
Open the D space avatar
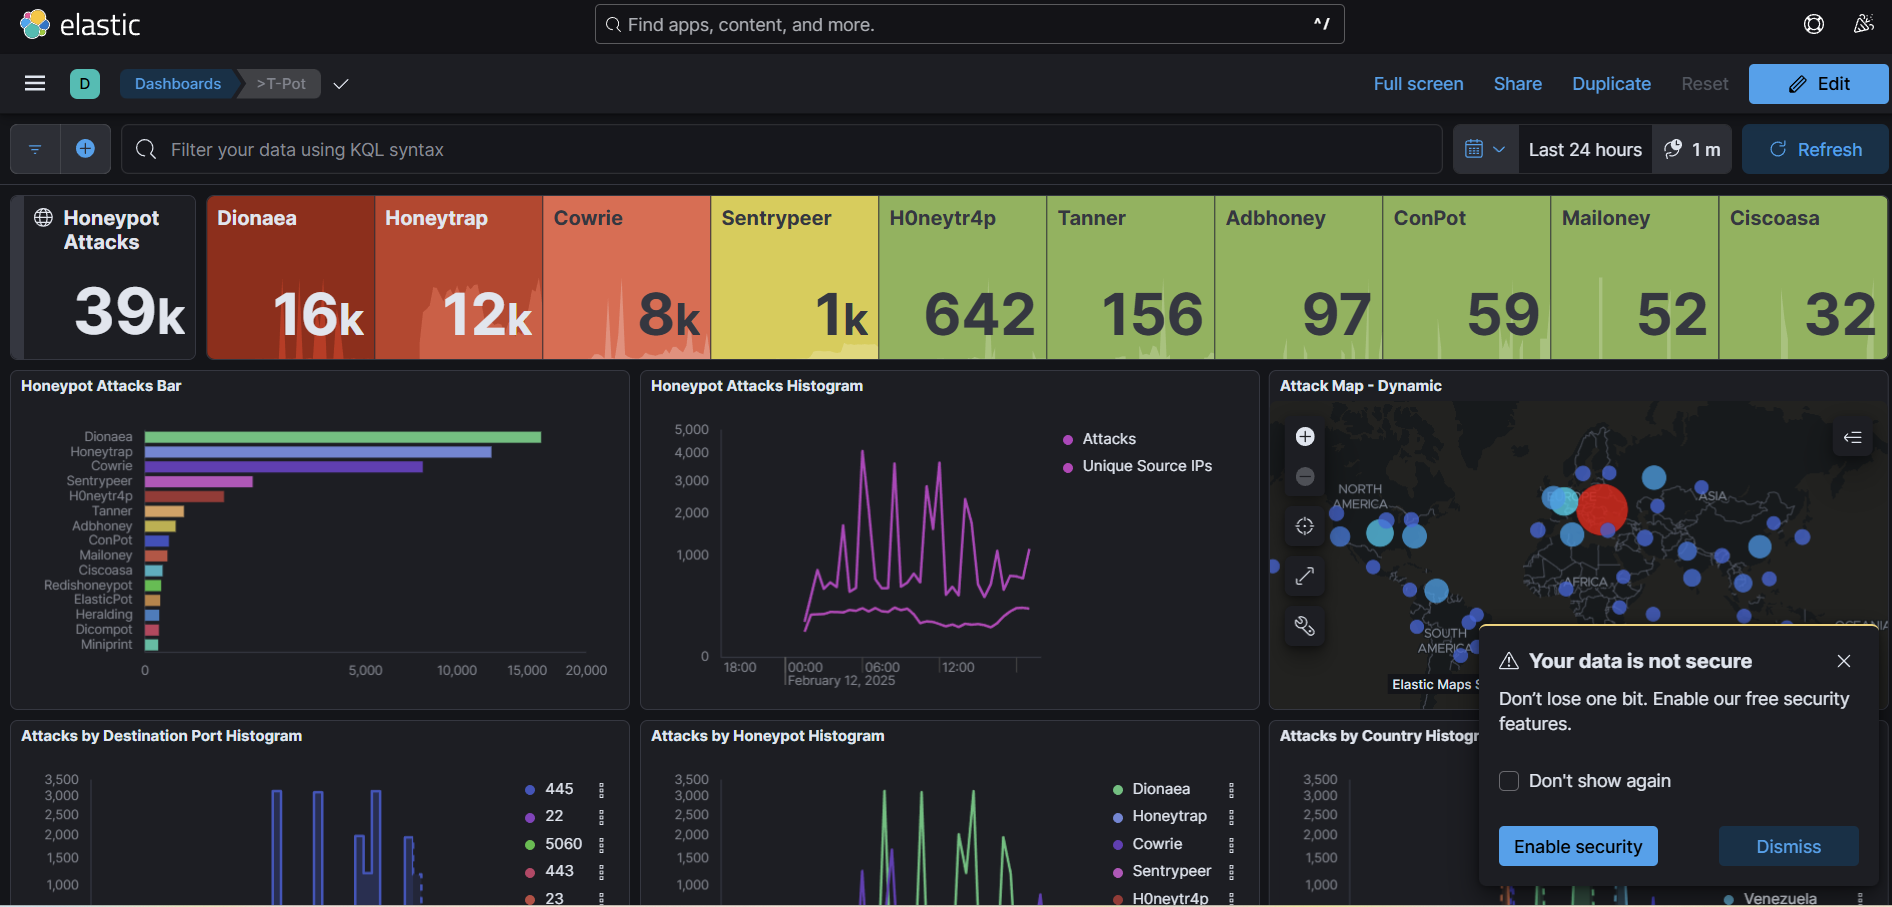point(85,84)
